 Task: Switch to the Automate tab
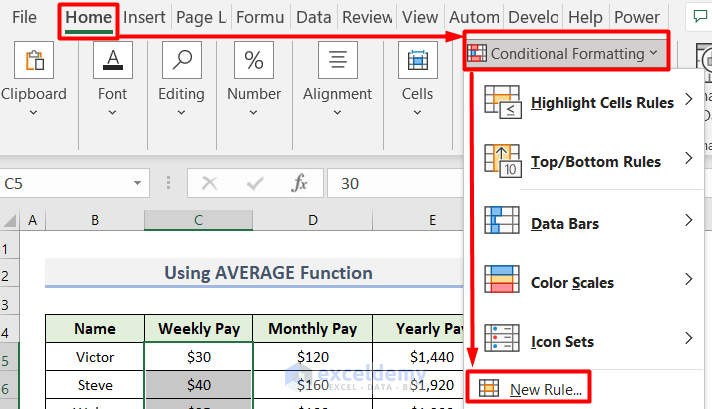point(474,17)
